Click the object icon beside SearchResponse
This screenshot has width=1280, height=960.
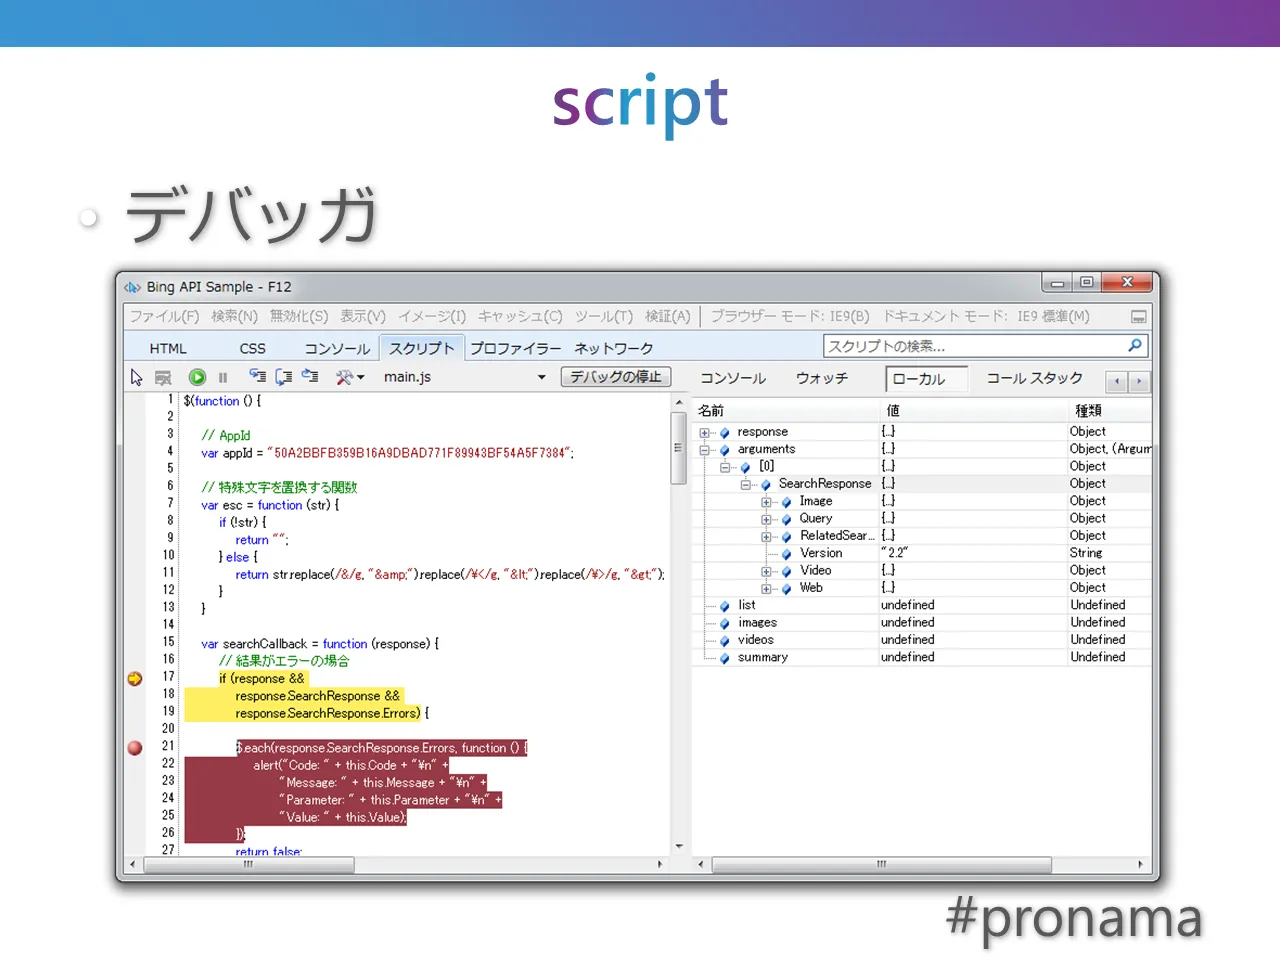(766, 485)
